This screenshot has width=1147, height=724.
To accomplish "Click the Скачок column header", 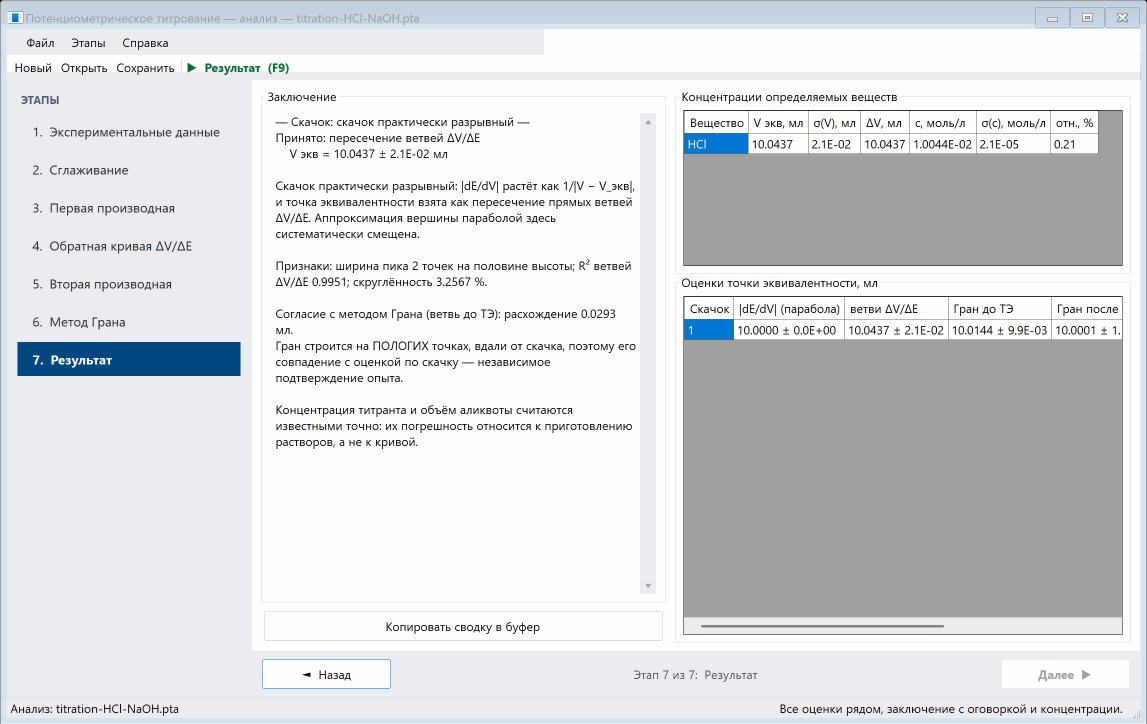I will (709, 309).
